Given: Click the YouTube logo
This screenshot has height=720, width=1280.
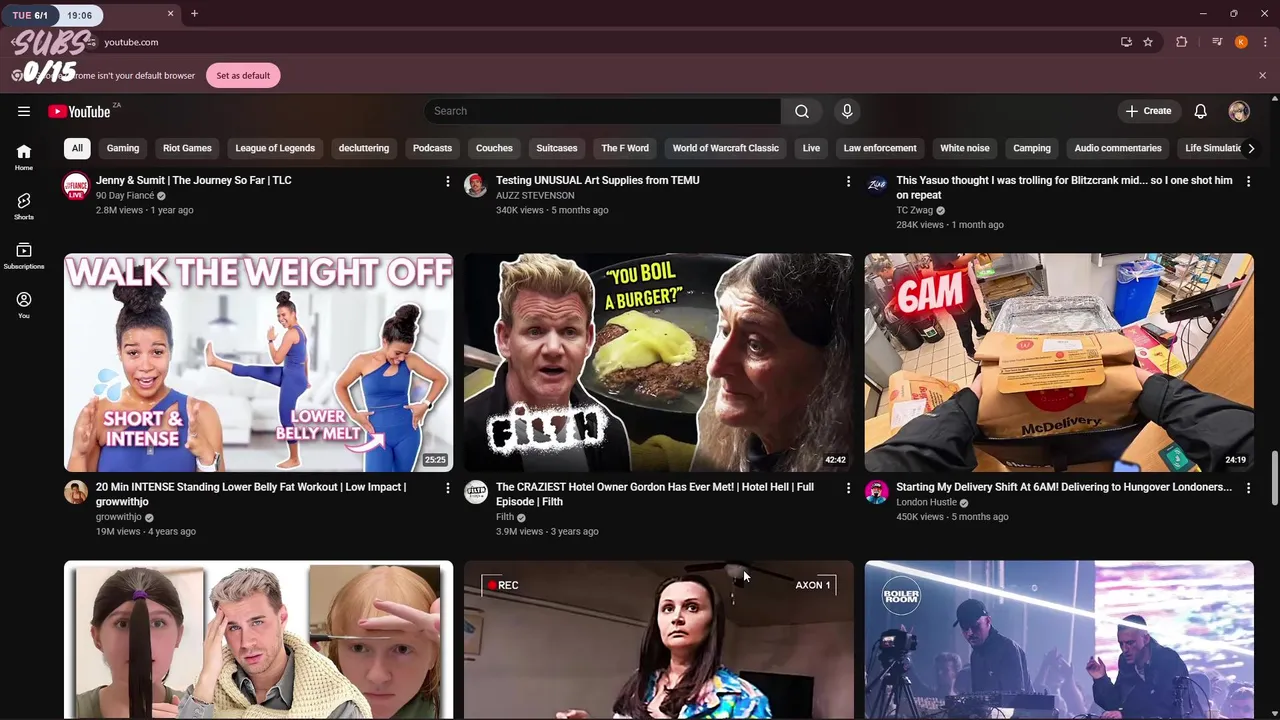Looking at the screenshot, I should click(79, 111).
